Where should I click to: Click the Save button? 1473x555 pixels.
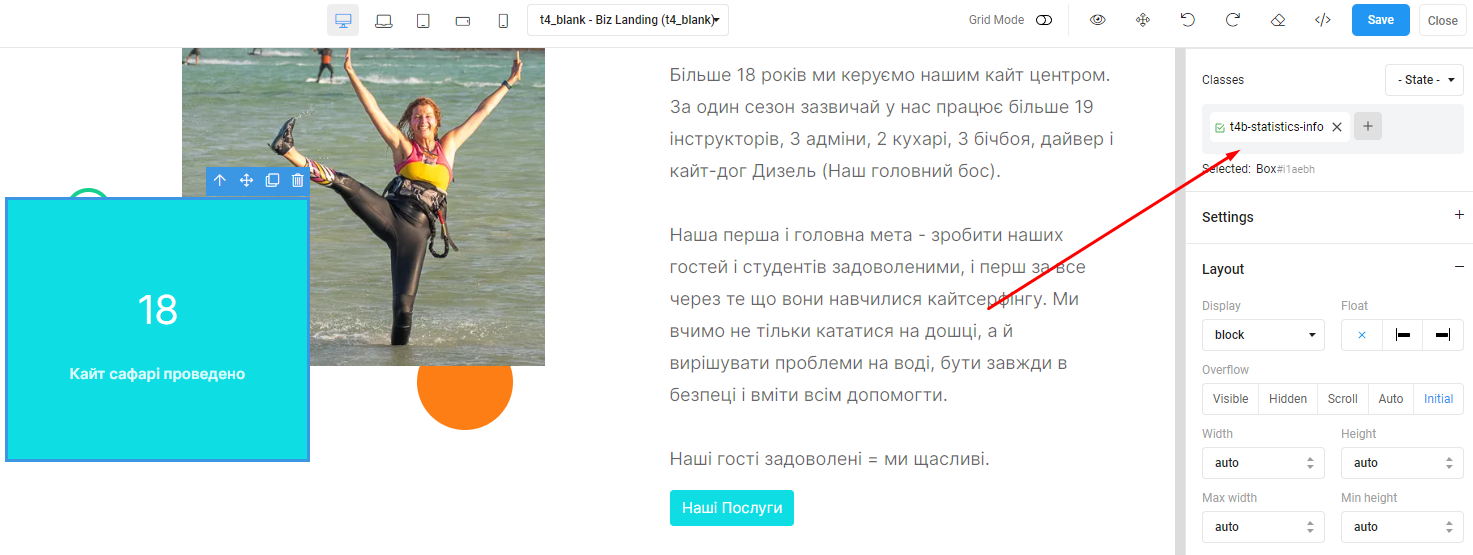tap(1381, 20)
